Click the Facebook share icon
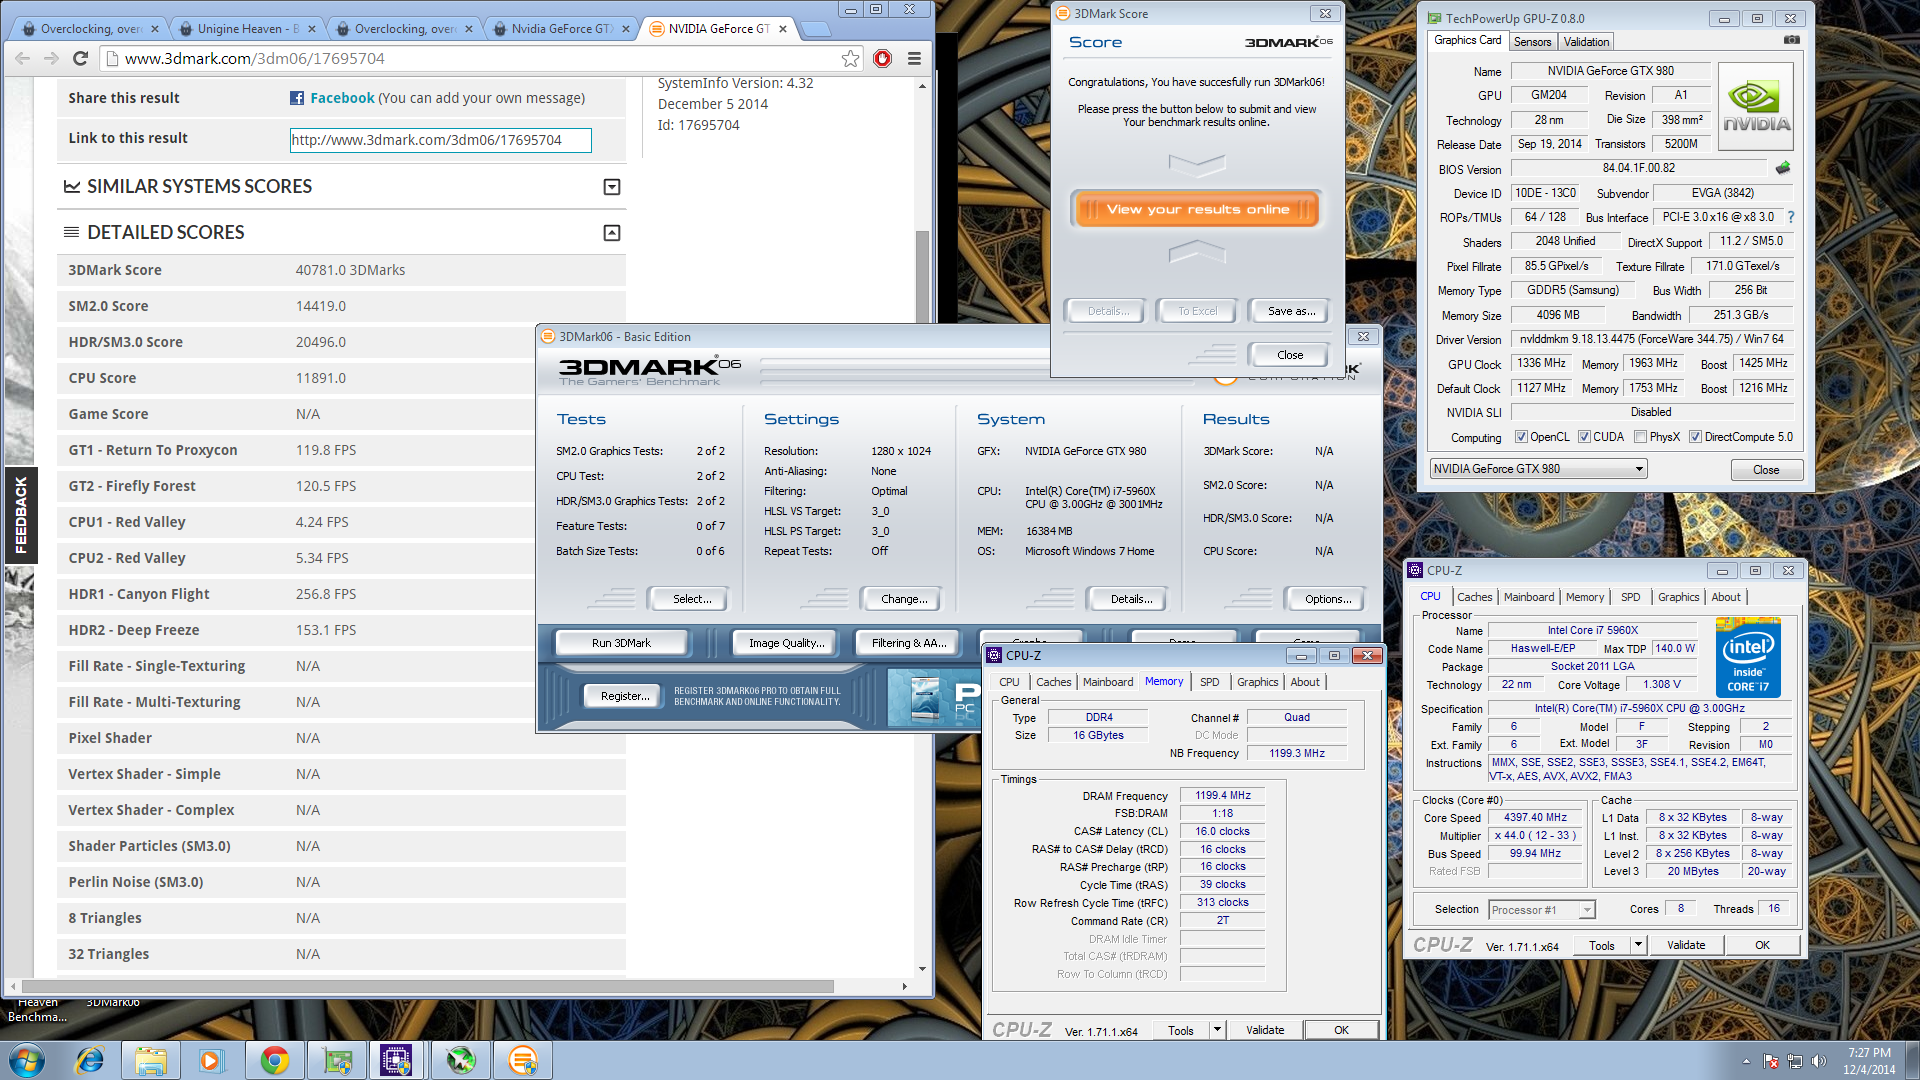This screenshot has width=1920, height=1080. (x=297, y=98)
